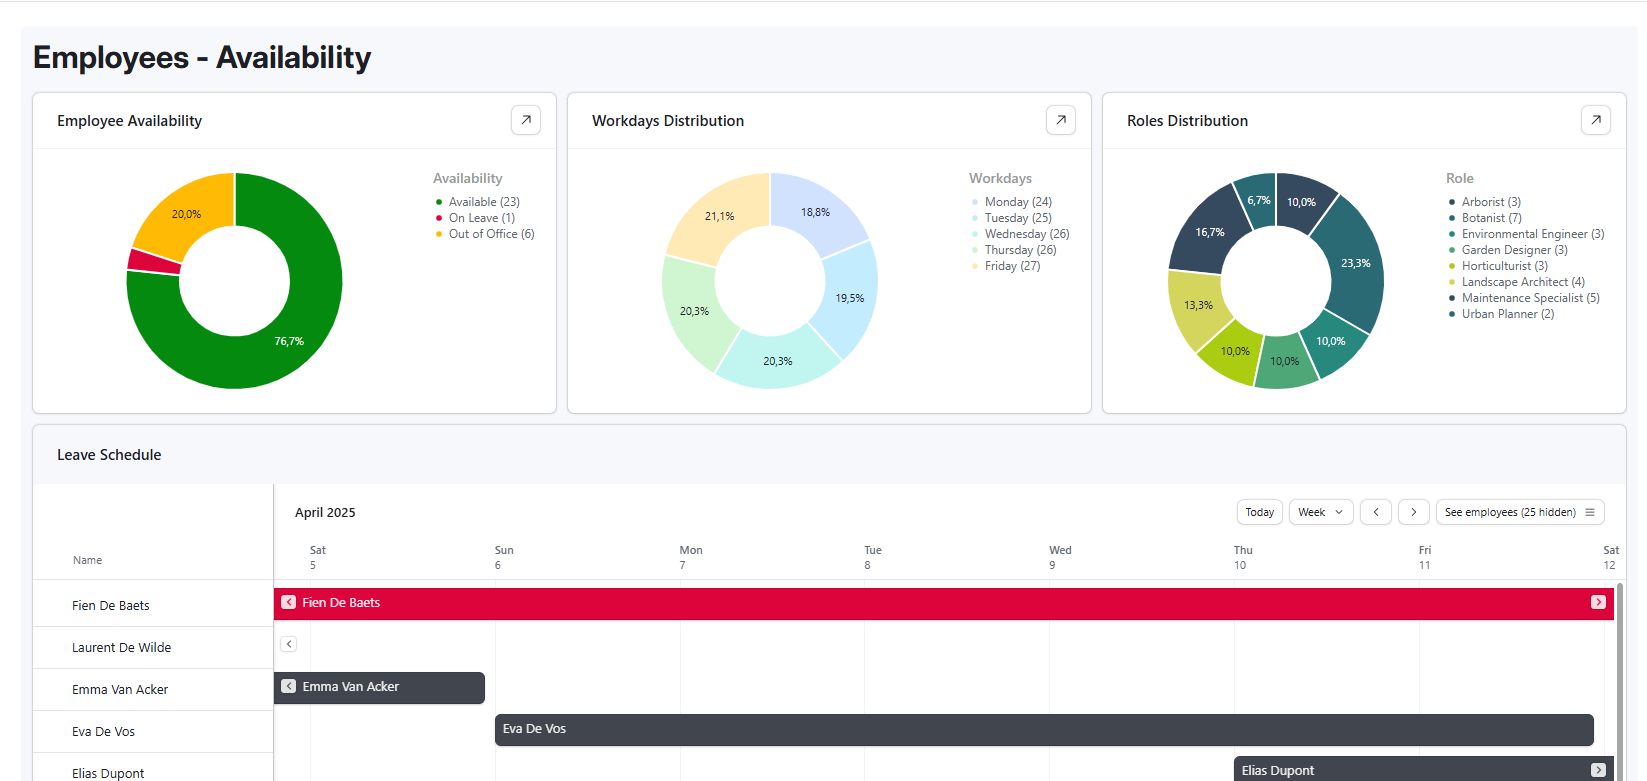Viewport: 1647px width, 781px height.
Task: Toggle Garden Designer legend item
Action: pos(1508,250)
